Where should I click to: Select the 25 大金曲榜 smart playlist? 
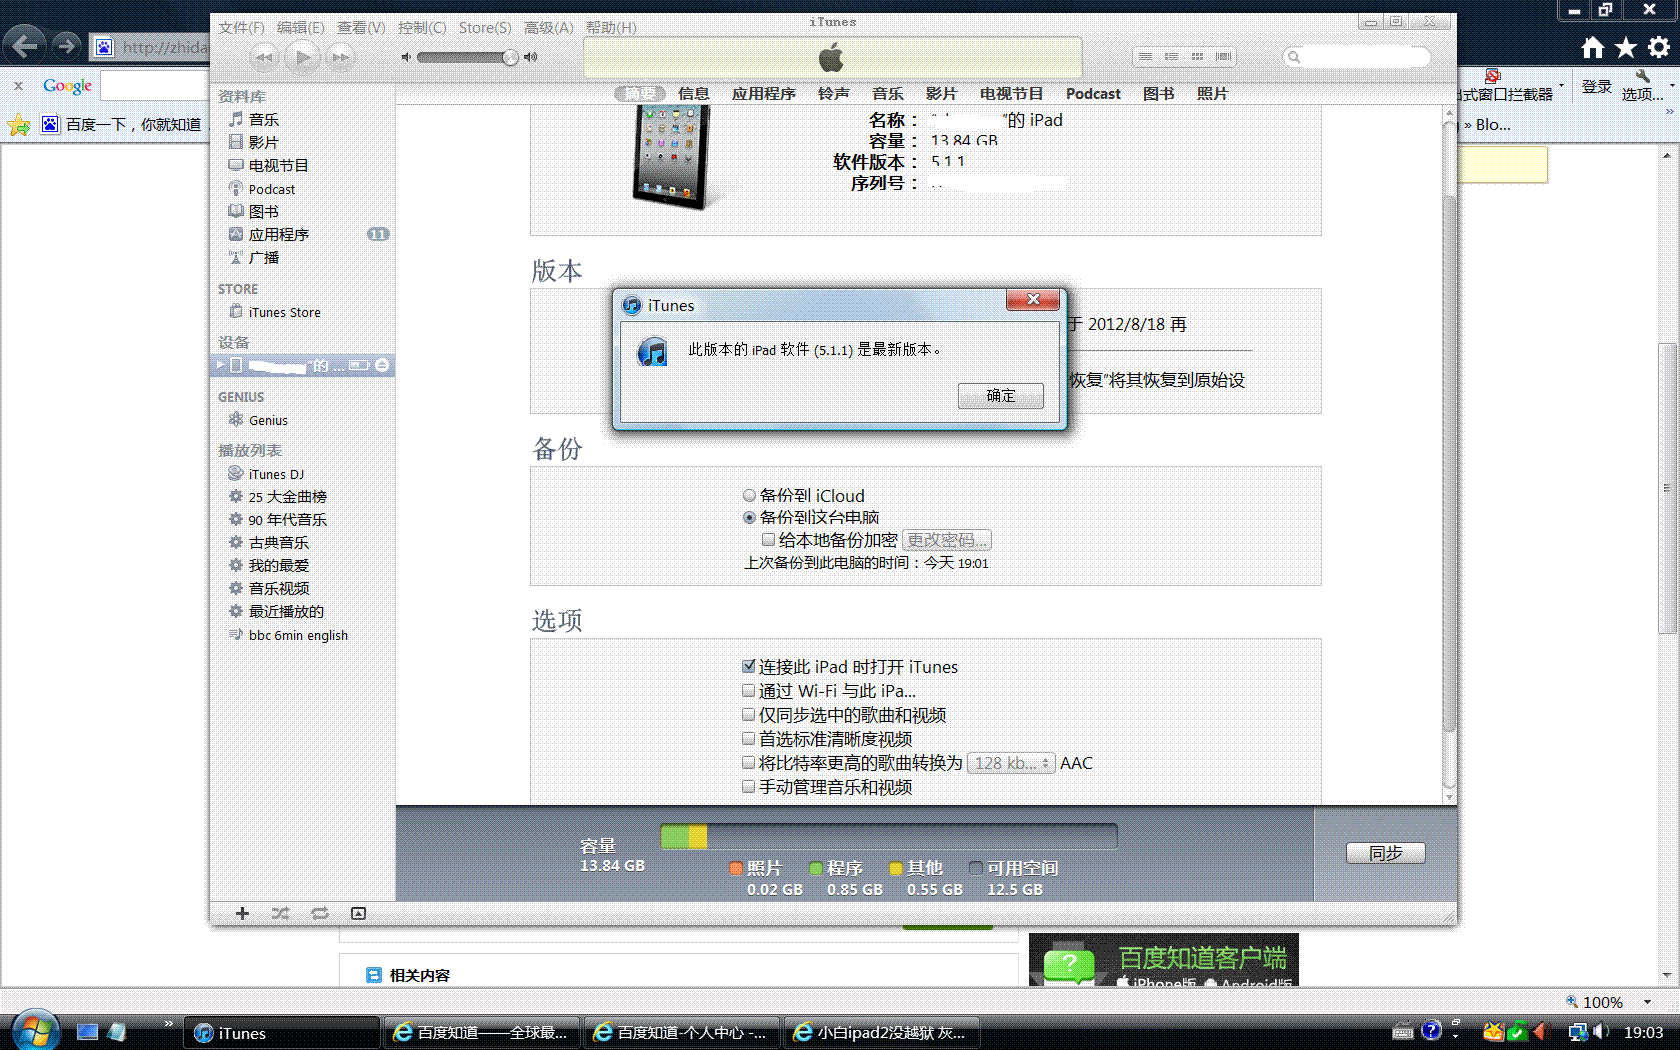point(287,496)
